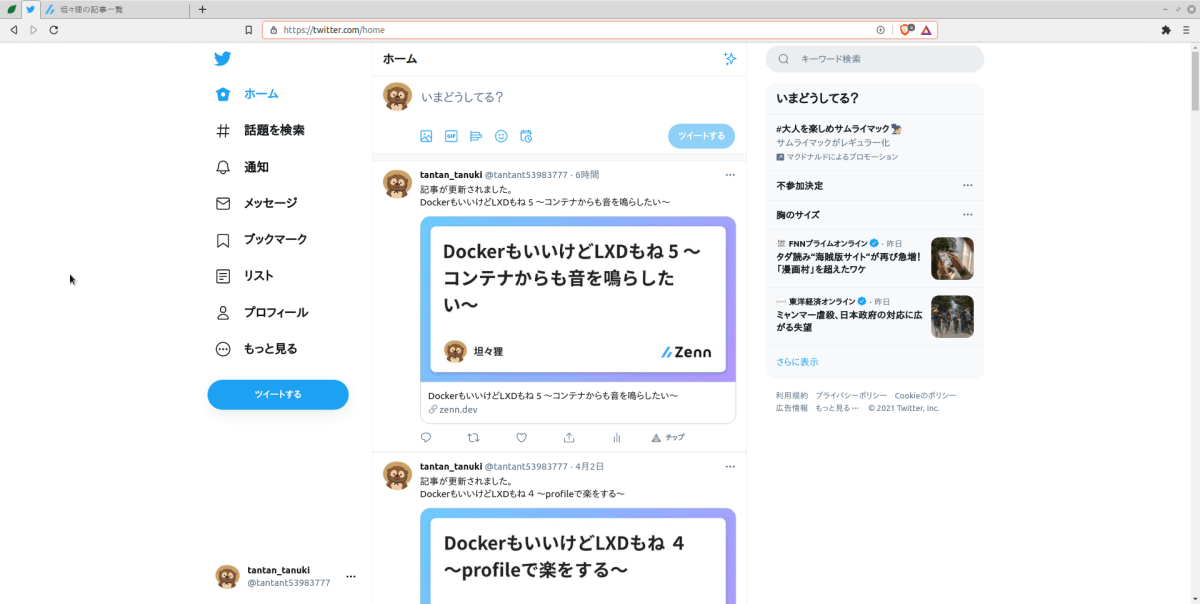Click tantan_tanuki avatar on the 4月2日 tweet
1200x604 pixels.
tap(398, 475)
